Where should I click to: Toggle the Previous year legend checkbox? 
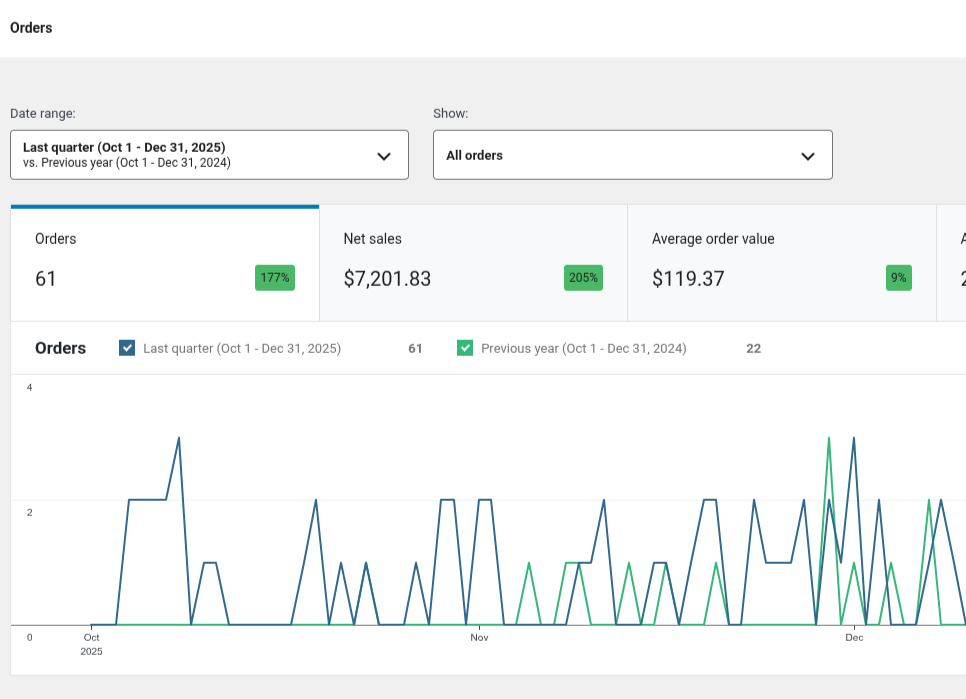tap(465, 348)
